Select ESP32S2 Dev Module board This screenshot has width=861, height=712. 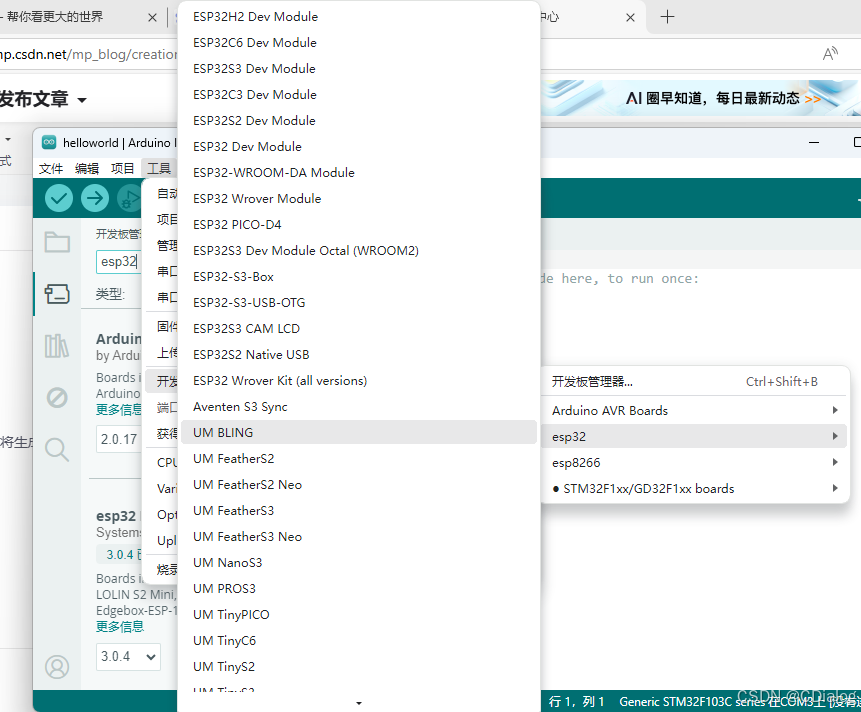[x=359, y=120]
